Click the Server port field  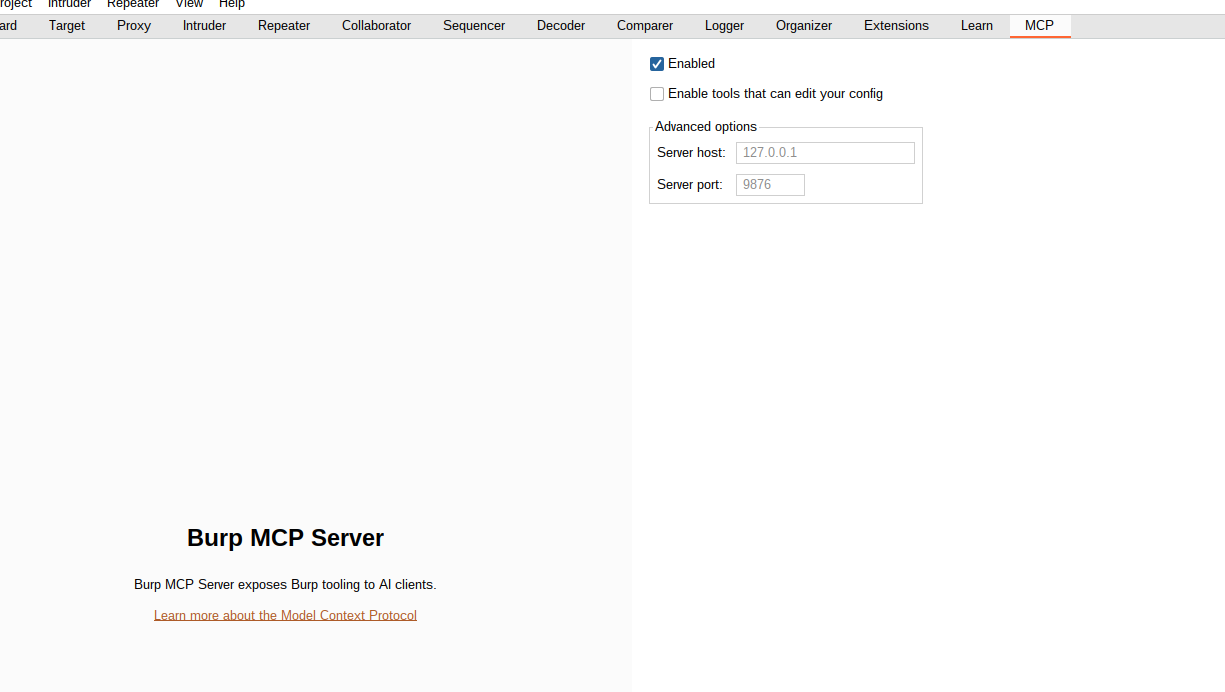(x=770, y=185)
